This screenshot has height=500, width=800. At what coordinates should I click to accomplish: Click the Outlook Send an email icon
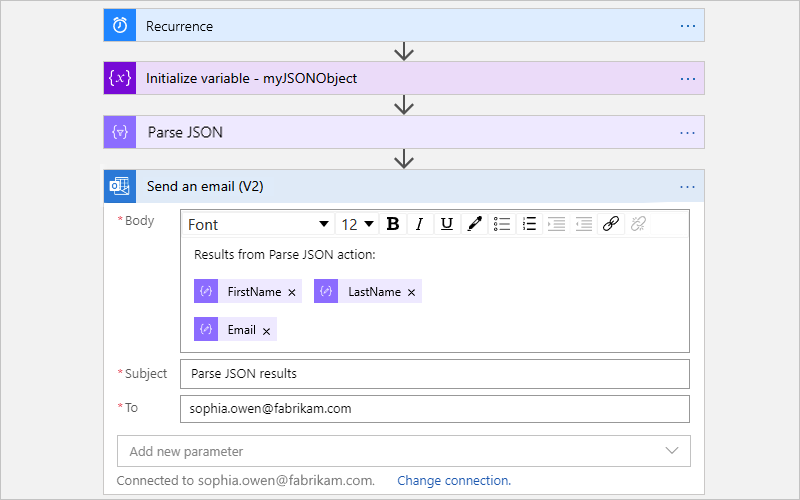(120, 186)
